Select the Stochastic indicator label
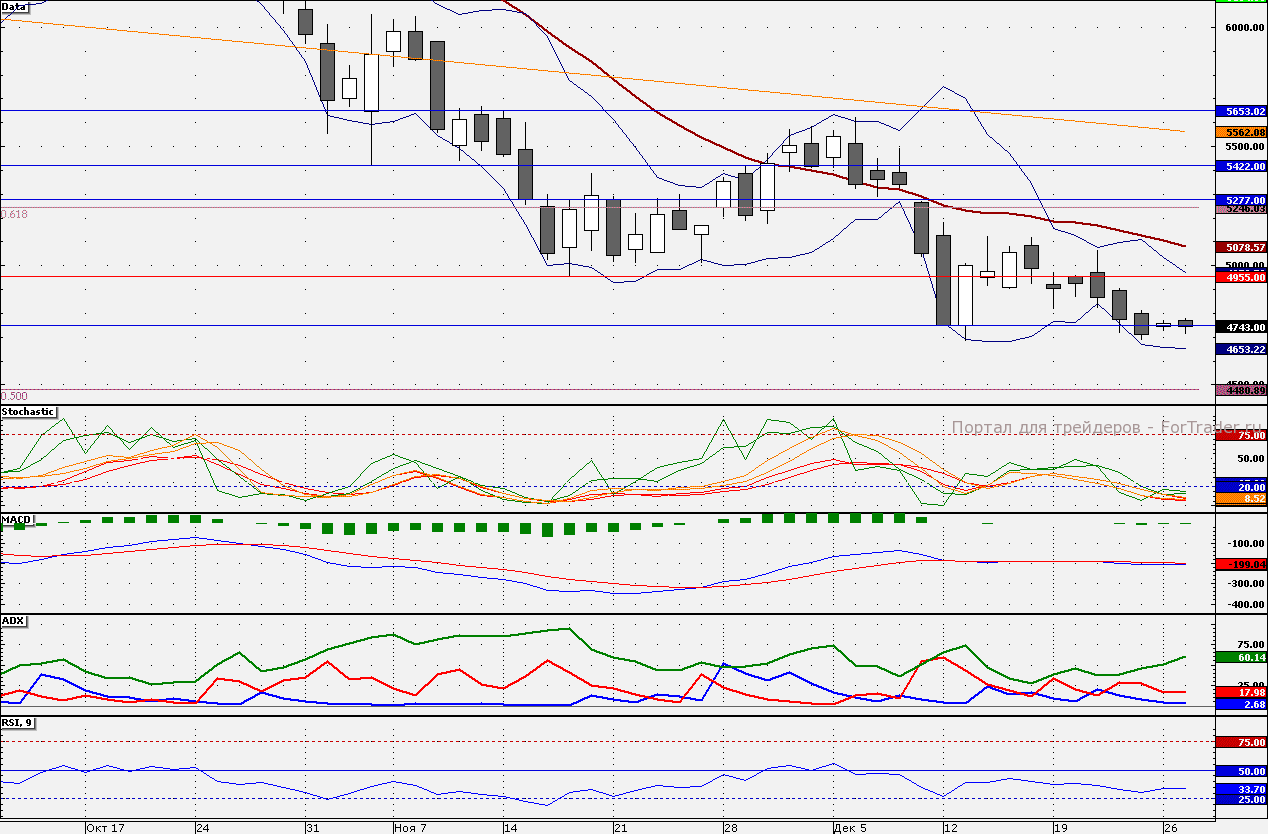 tap(28, 411)
